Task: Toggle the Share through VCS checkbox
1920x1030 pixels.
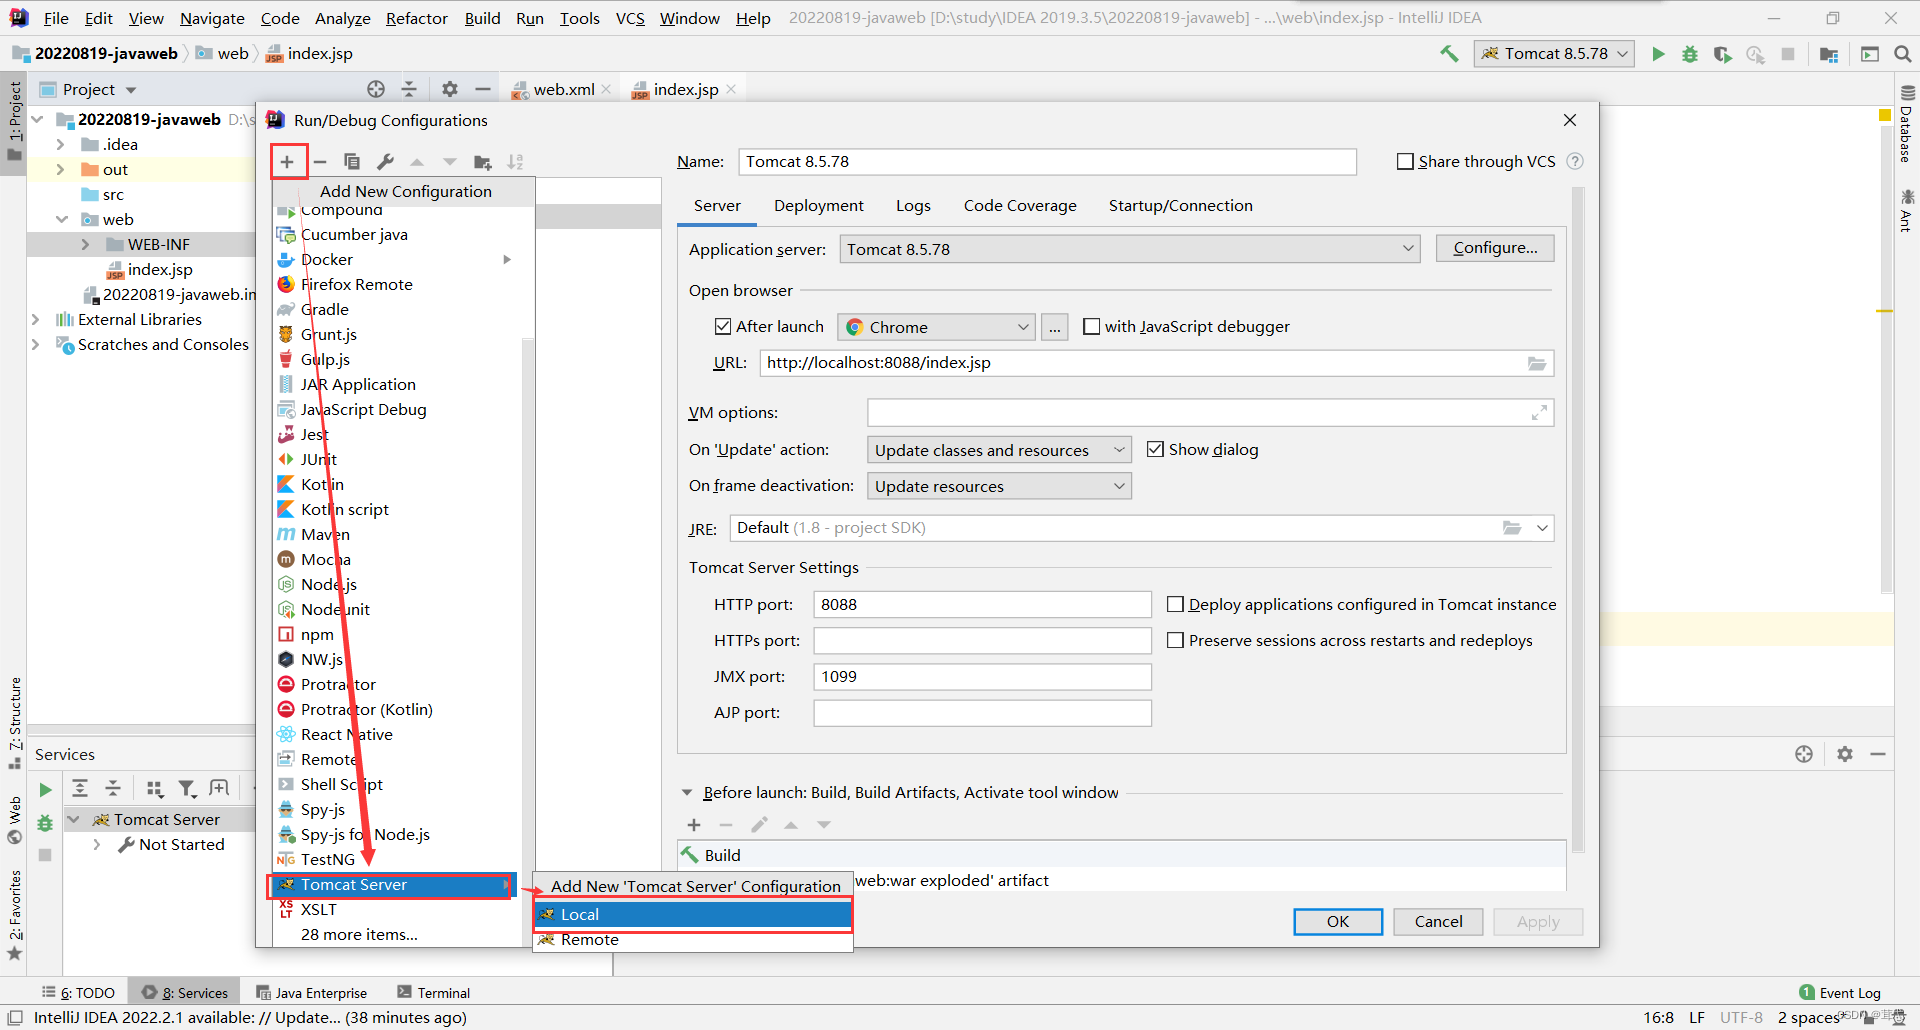Action: 1405,161
